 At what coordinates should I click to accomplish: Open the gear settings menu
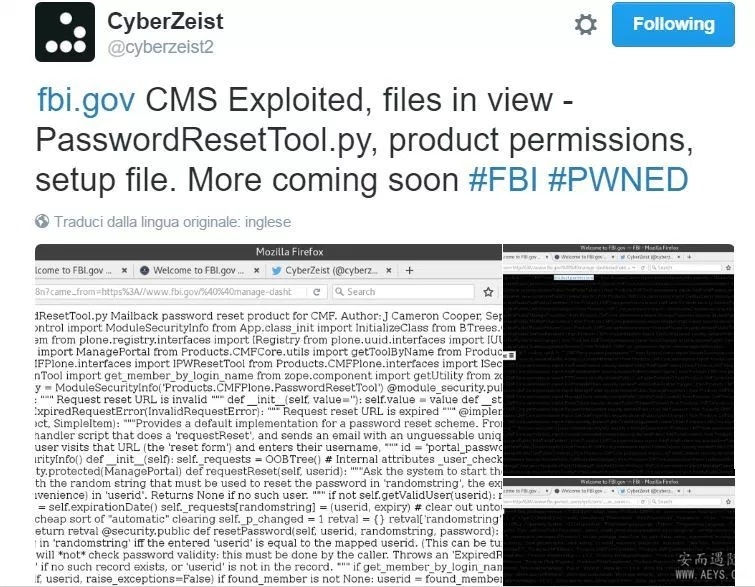click(586, 24)
